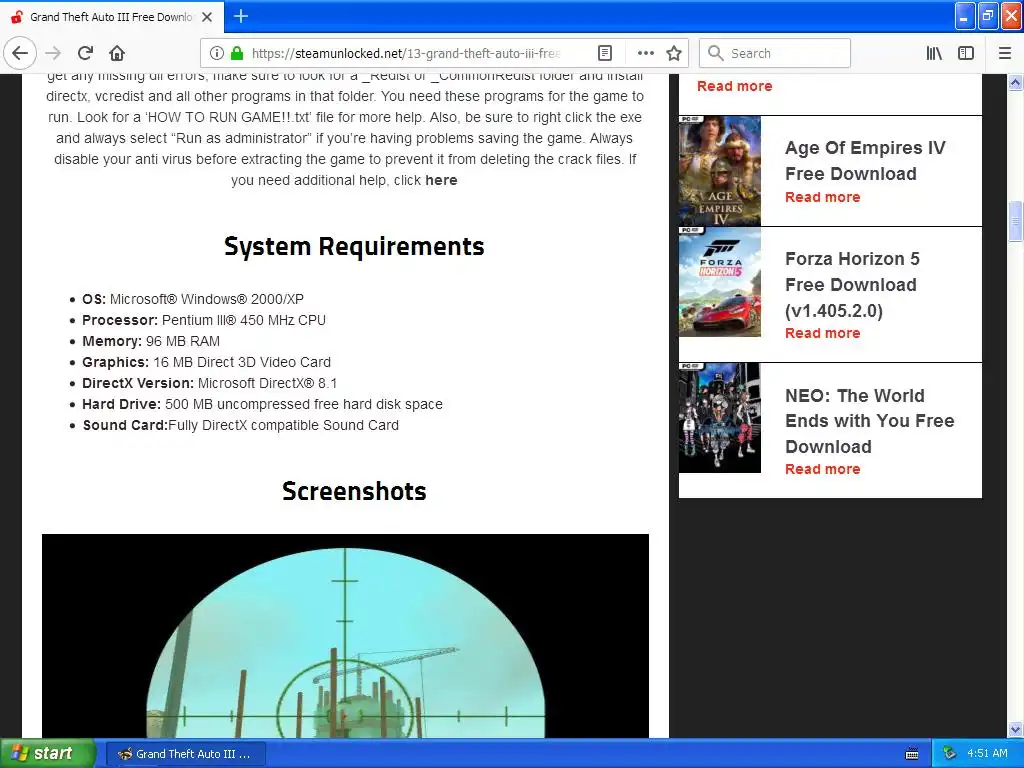Viewport: 1024px width, 768px height.
Task: Click the topmost Read more link in sidebar
Action: point(735,86)
